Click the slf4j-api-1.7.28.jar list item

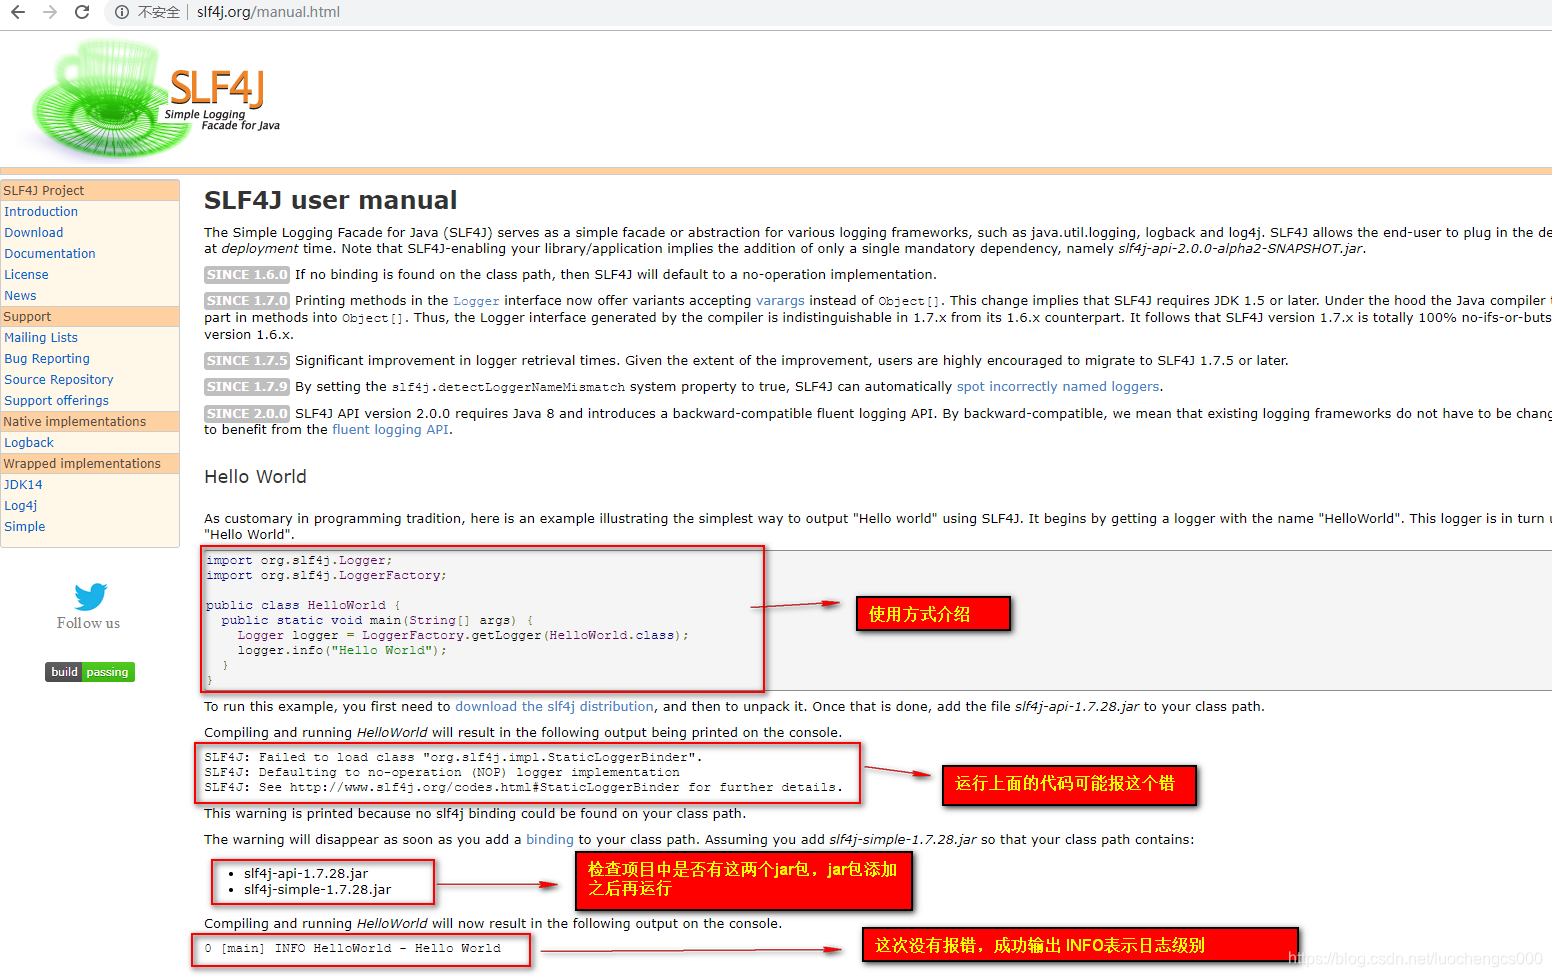point(306,873)
